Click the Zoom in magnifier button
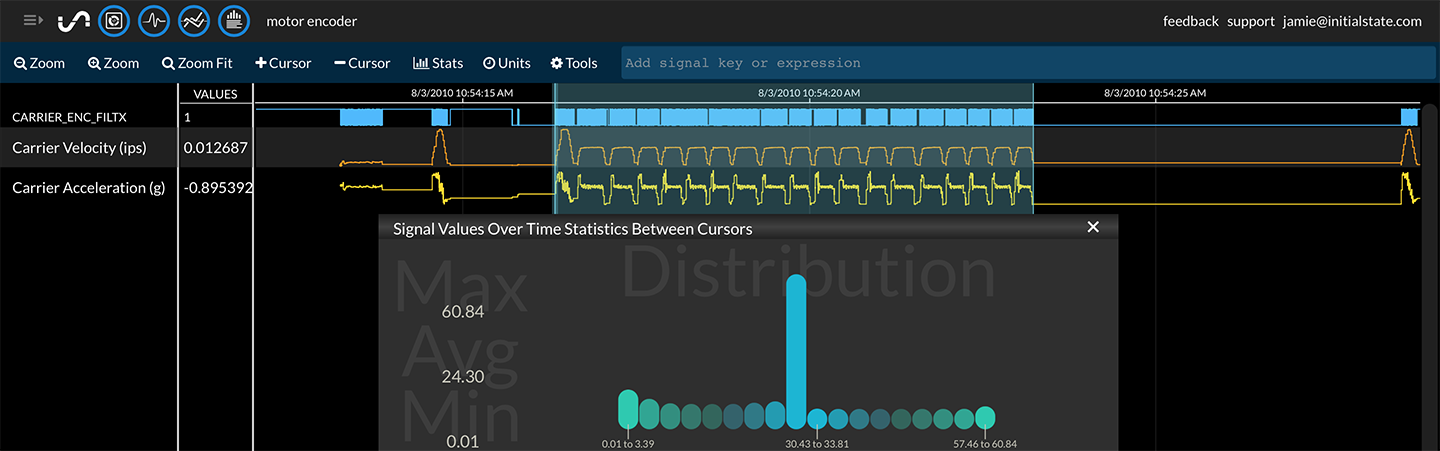Image resolution: width=1440 pixels, height=451 pixels. [113, 63]
